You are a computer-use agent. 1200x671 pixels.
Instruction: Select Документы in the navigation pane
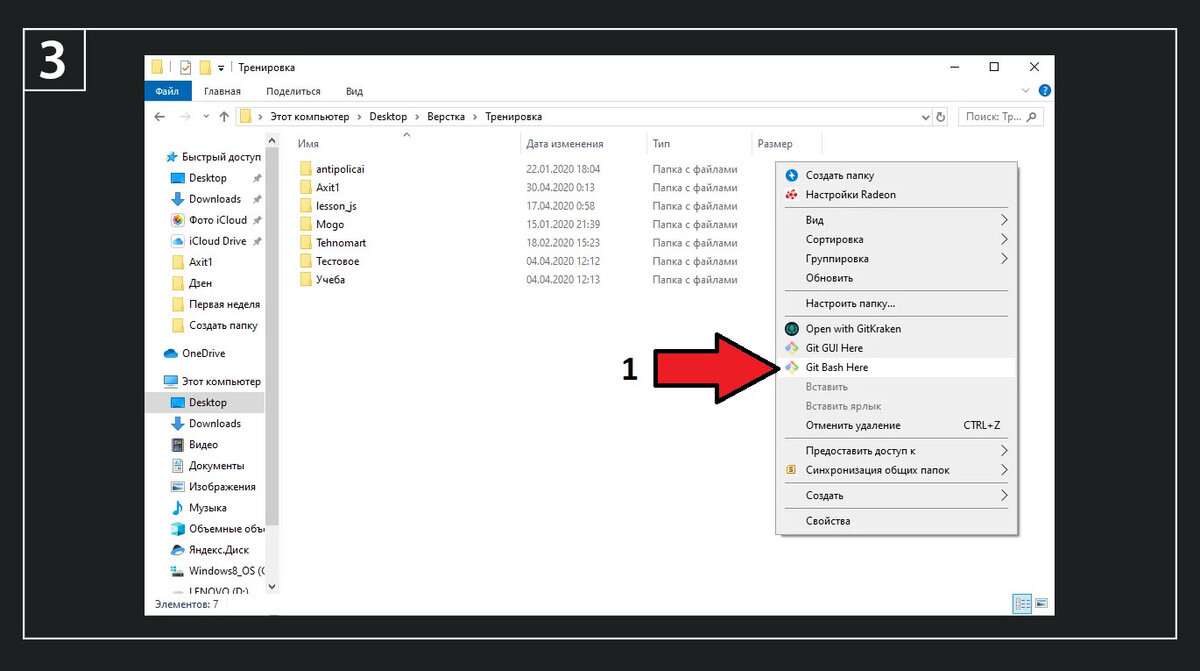click(216, 466)
